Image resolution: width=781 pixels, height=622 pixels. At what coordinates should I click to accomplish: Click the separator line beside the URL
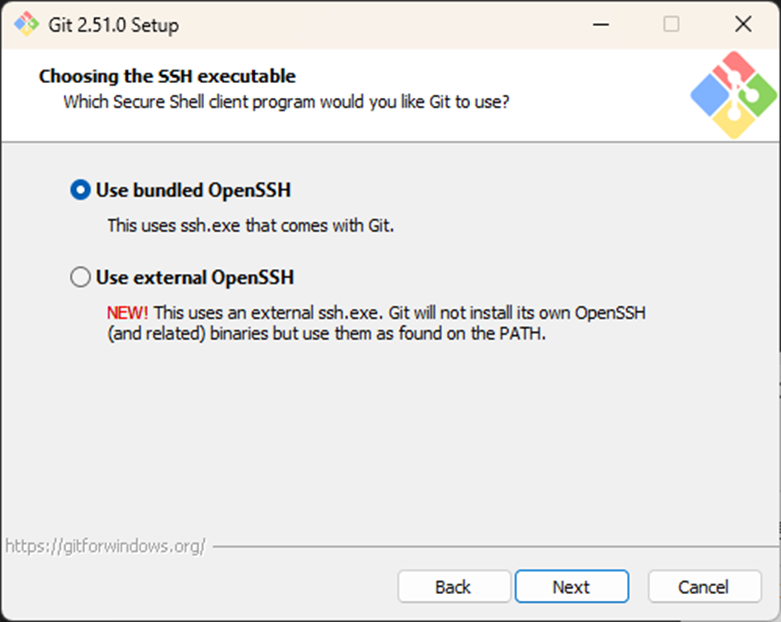click(x=490, y=547)
